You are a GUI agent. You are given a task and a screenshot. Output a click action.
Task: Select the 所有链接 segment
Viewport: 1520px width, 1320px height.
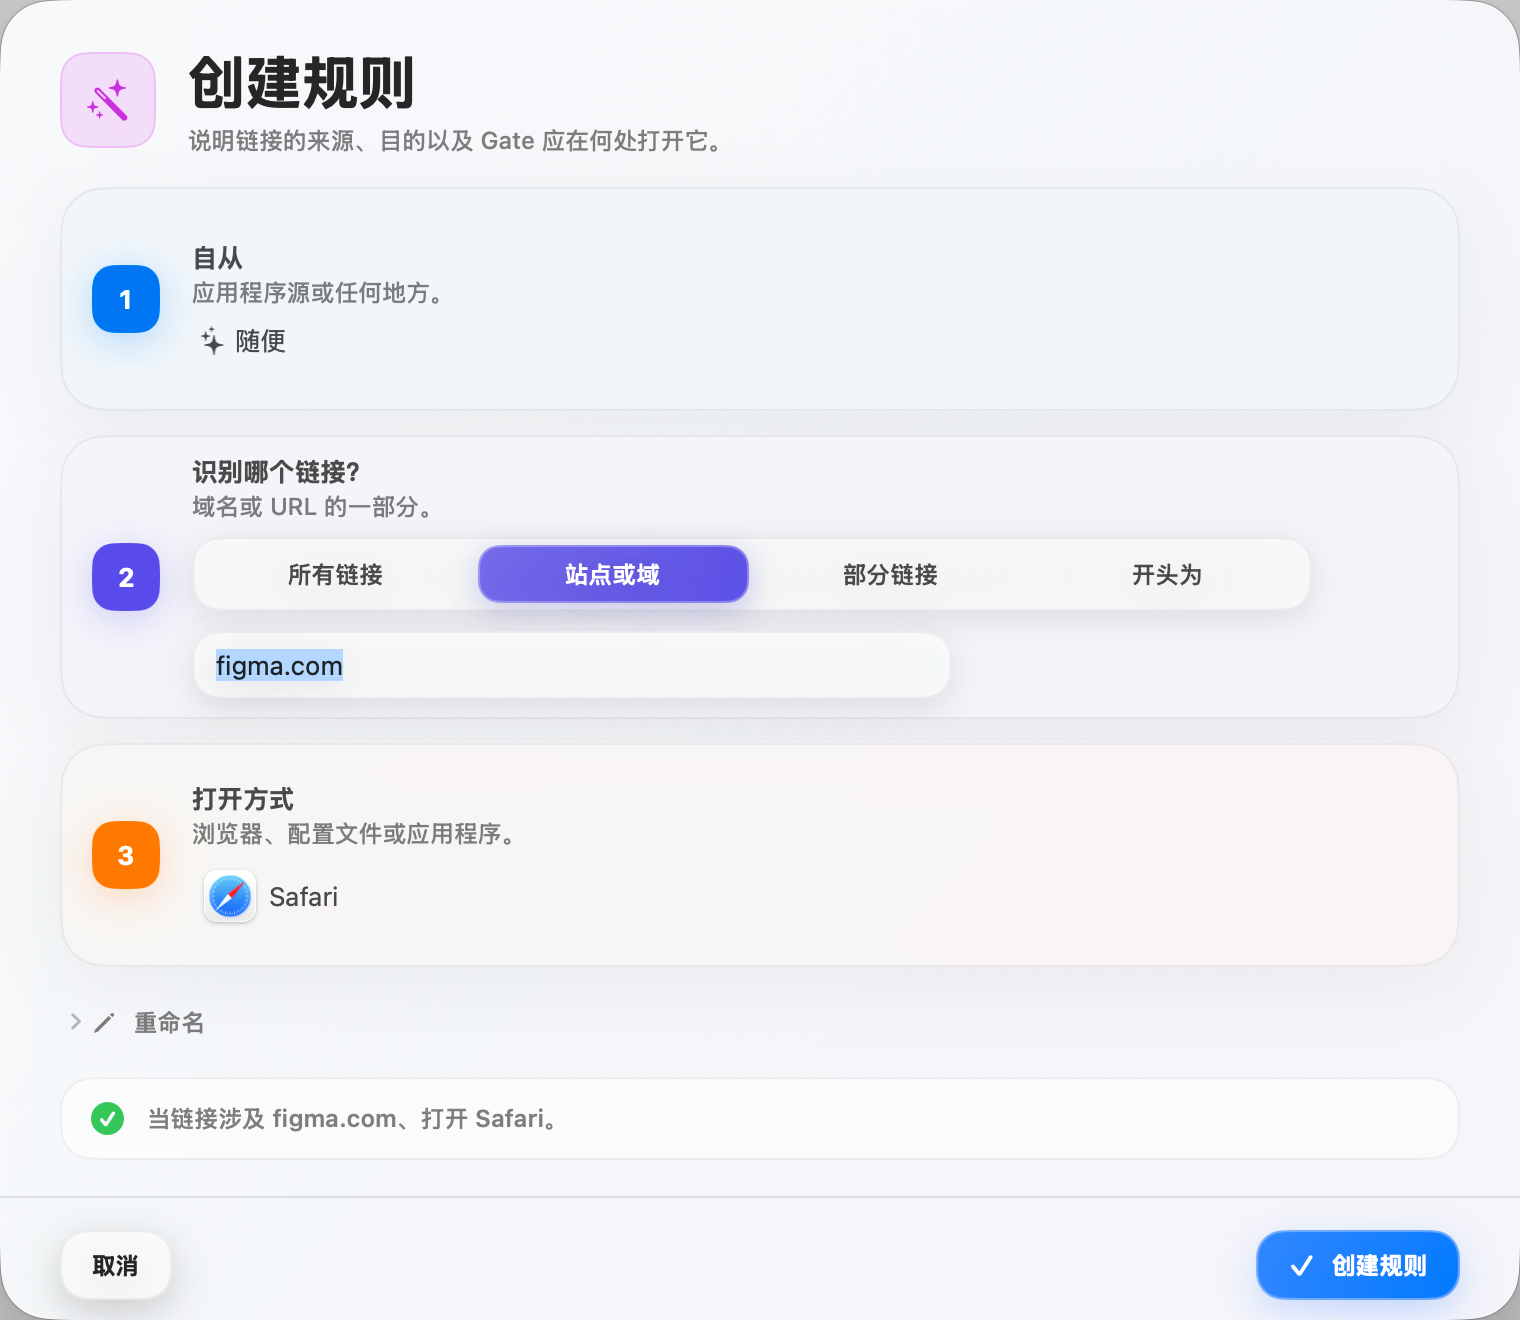(x=336, y=574)
